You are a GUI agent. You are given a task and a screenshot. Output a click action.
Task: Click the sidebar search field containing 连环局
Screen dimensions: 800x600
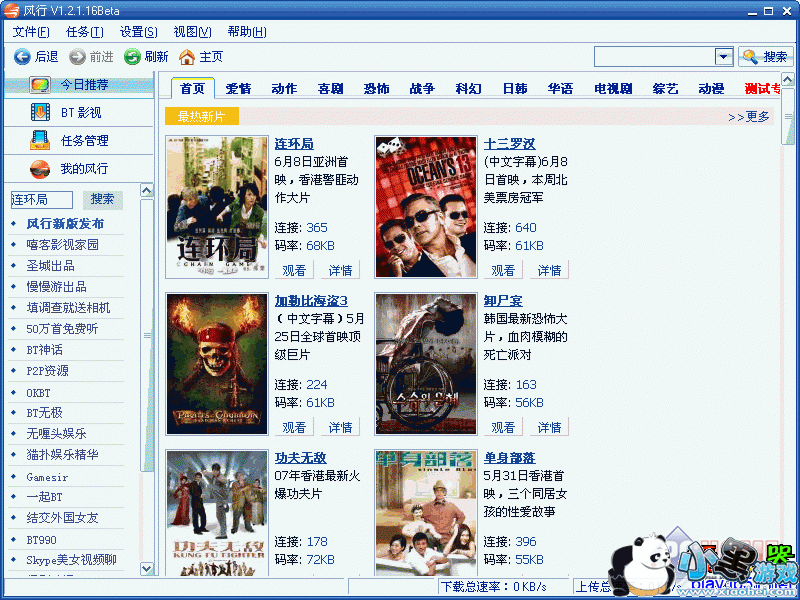point(42,199)
